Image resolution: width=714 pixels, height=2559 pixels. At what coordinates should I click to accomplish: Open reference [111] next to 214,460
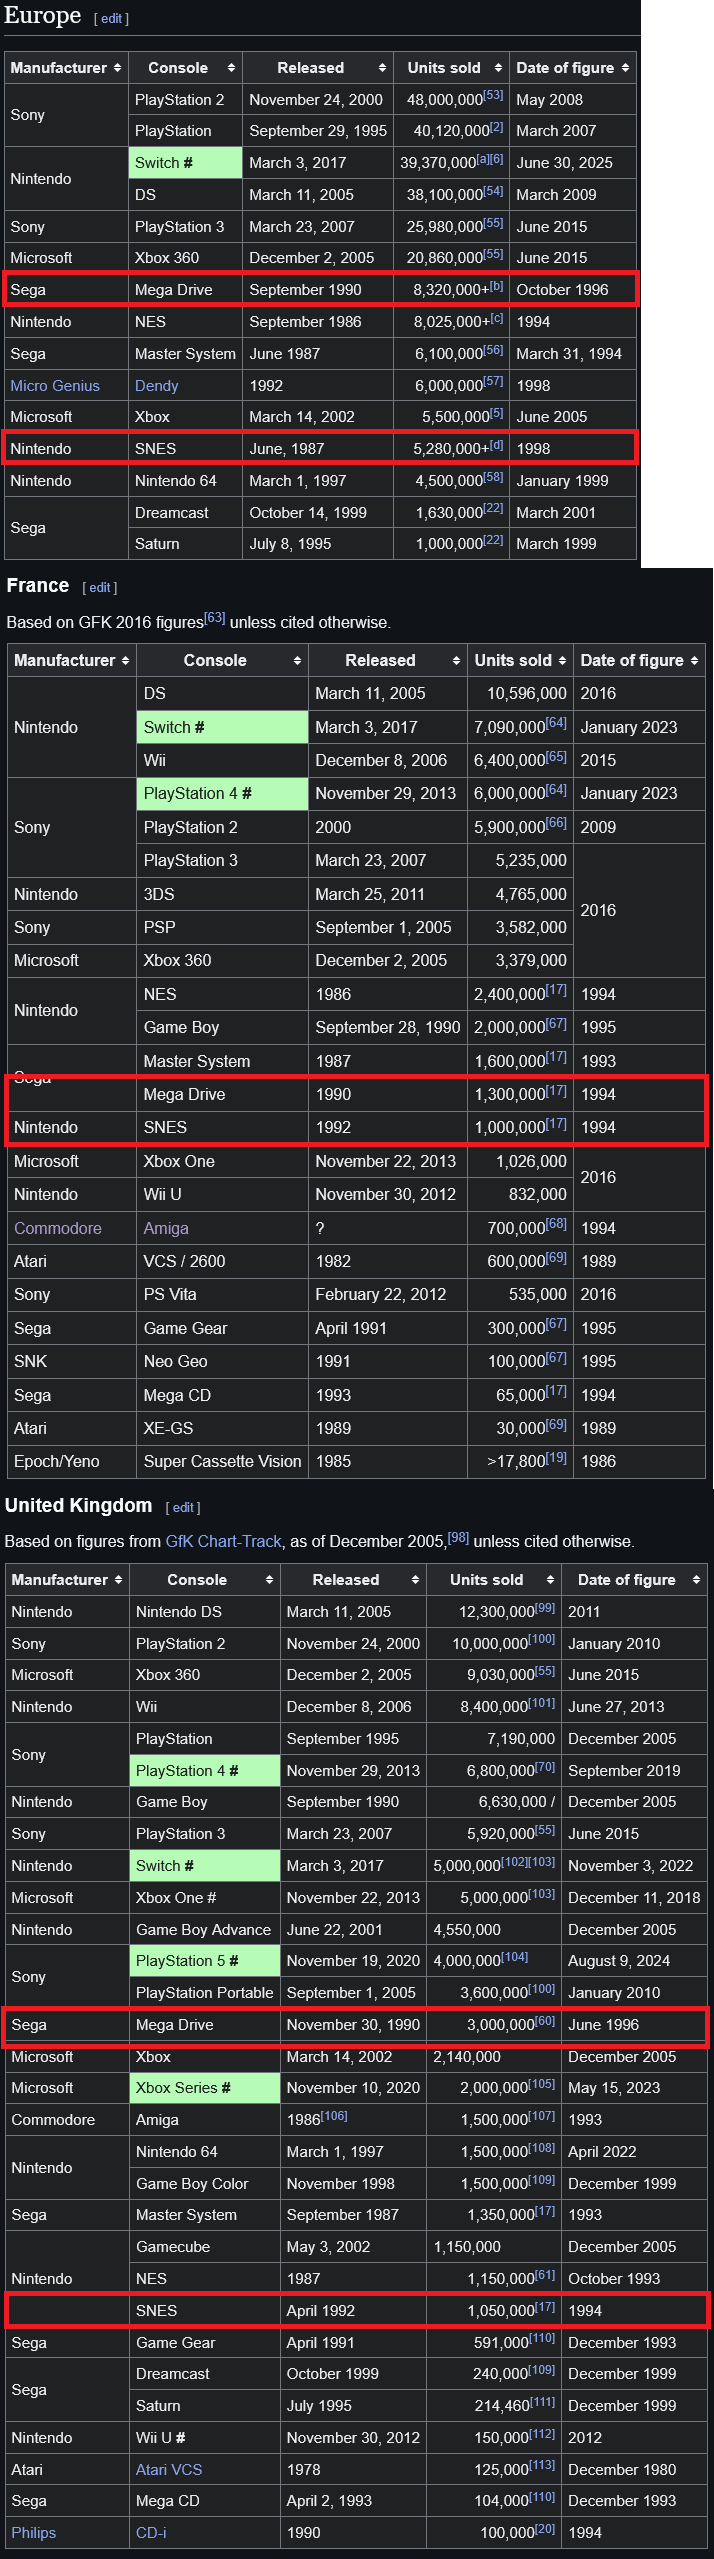(542, 2402)
